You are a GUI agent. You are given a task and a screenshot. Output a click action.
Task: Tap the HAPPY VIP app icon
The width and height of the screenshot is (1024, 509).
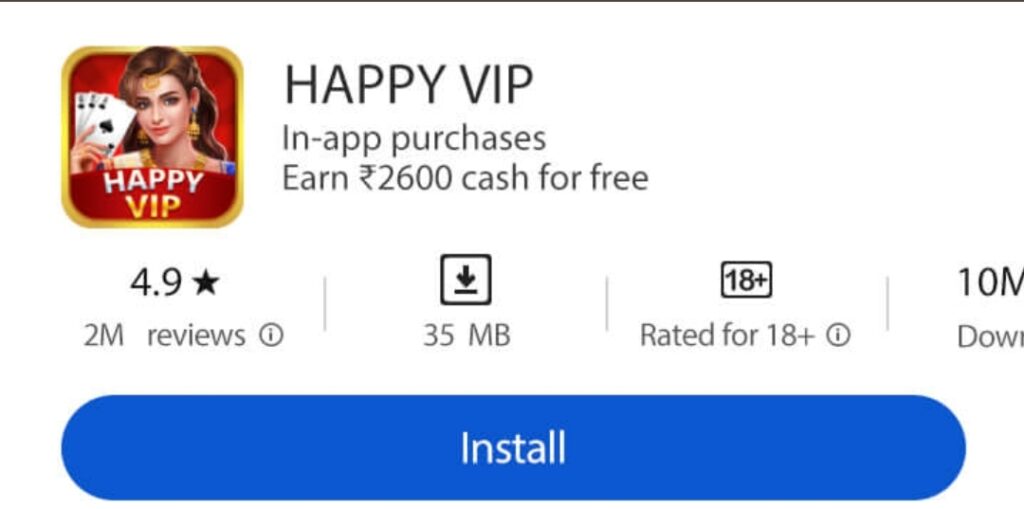click(152, 137)
